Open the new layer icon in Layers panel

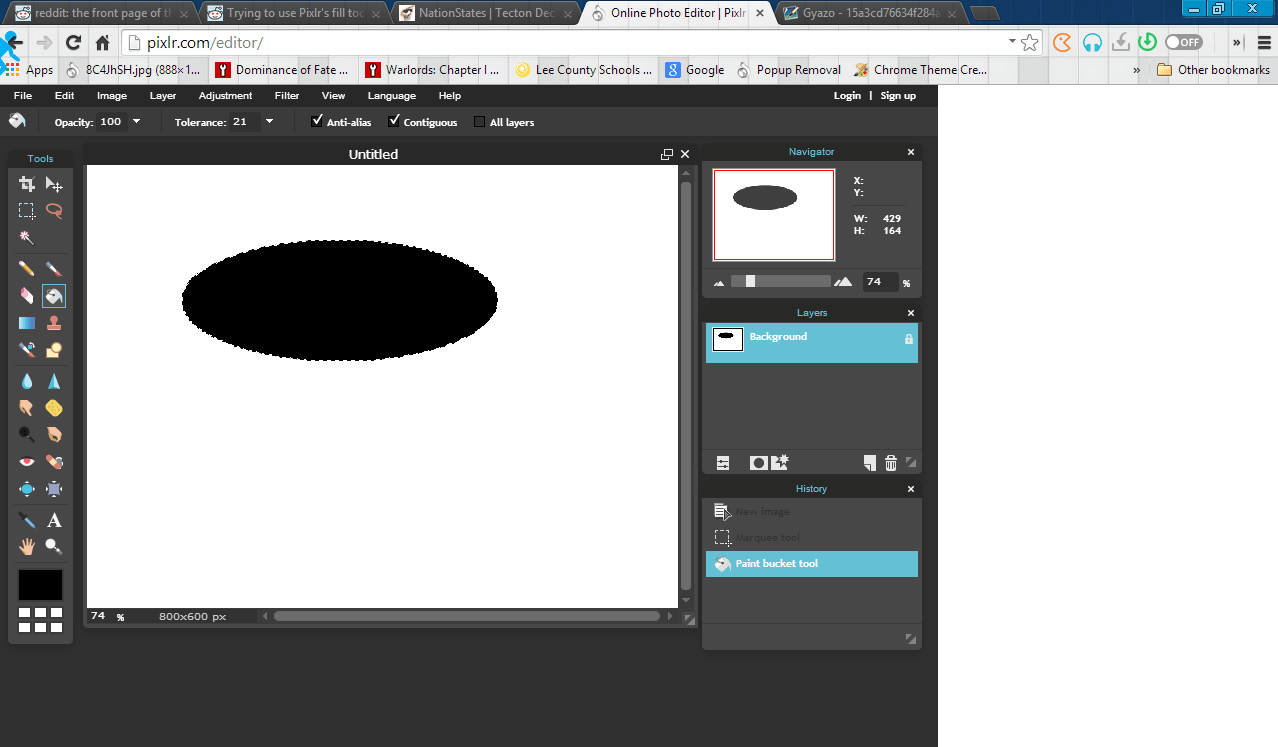pyautogui.click(x=868, y=462)
